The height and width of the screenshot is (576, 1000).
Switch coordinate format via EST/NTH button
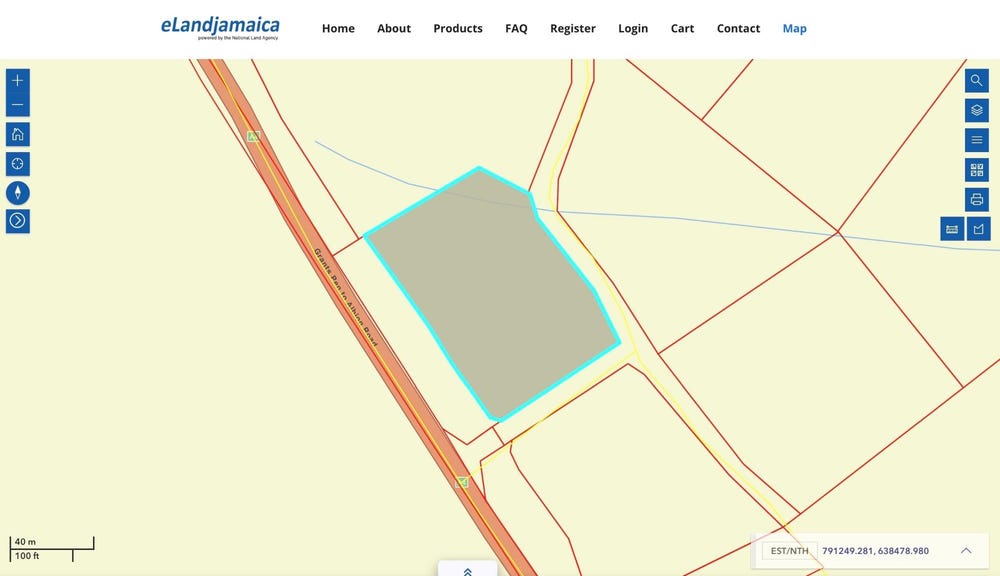point(789,551)
